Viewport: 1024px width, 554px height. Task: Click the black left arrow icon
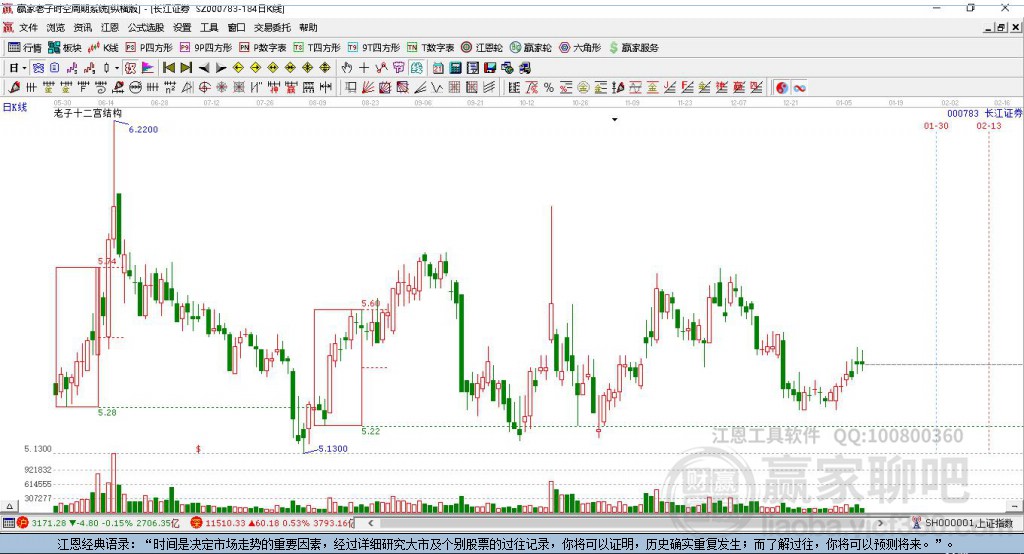[204, 68]
